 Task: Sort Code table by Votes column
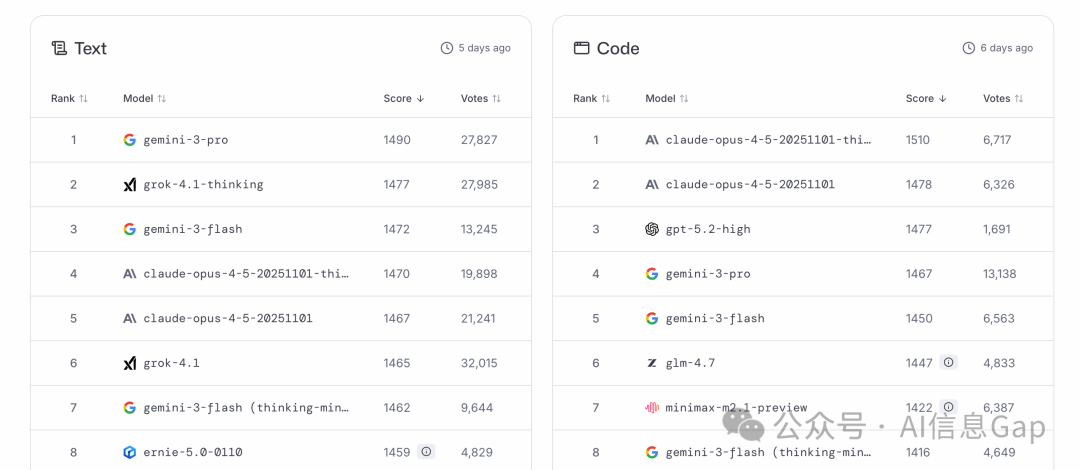(x=1003, y=98)
